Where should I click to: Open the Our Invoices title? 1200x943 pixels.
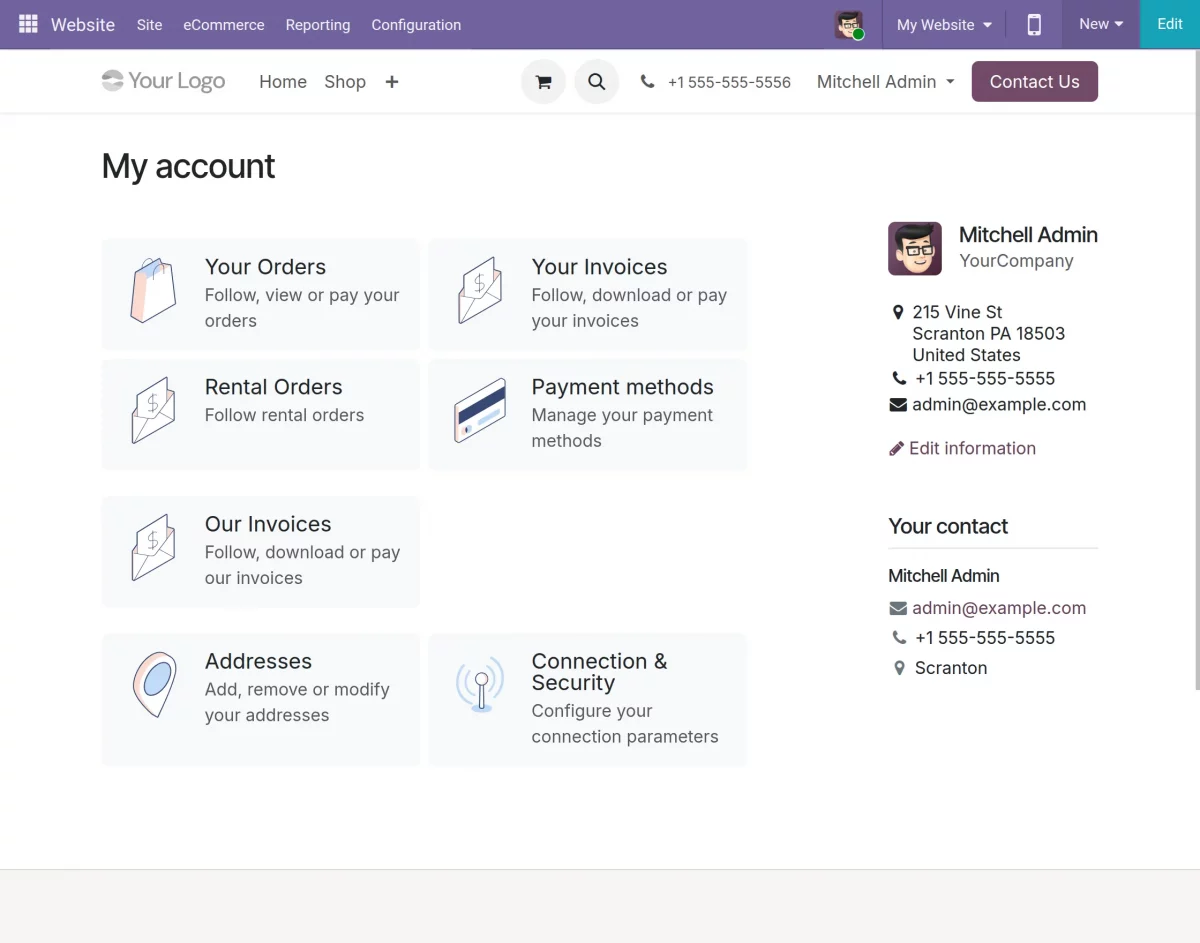pyautogui.click(x=268, y=524)
